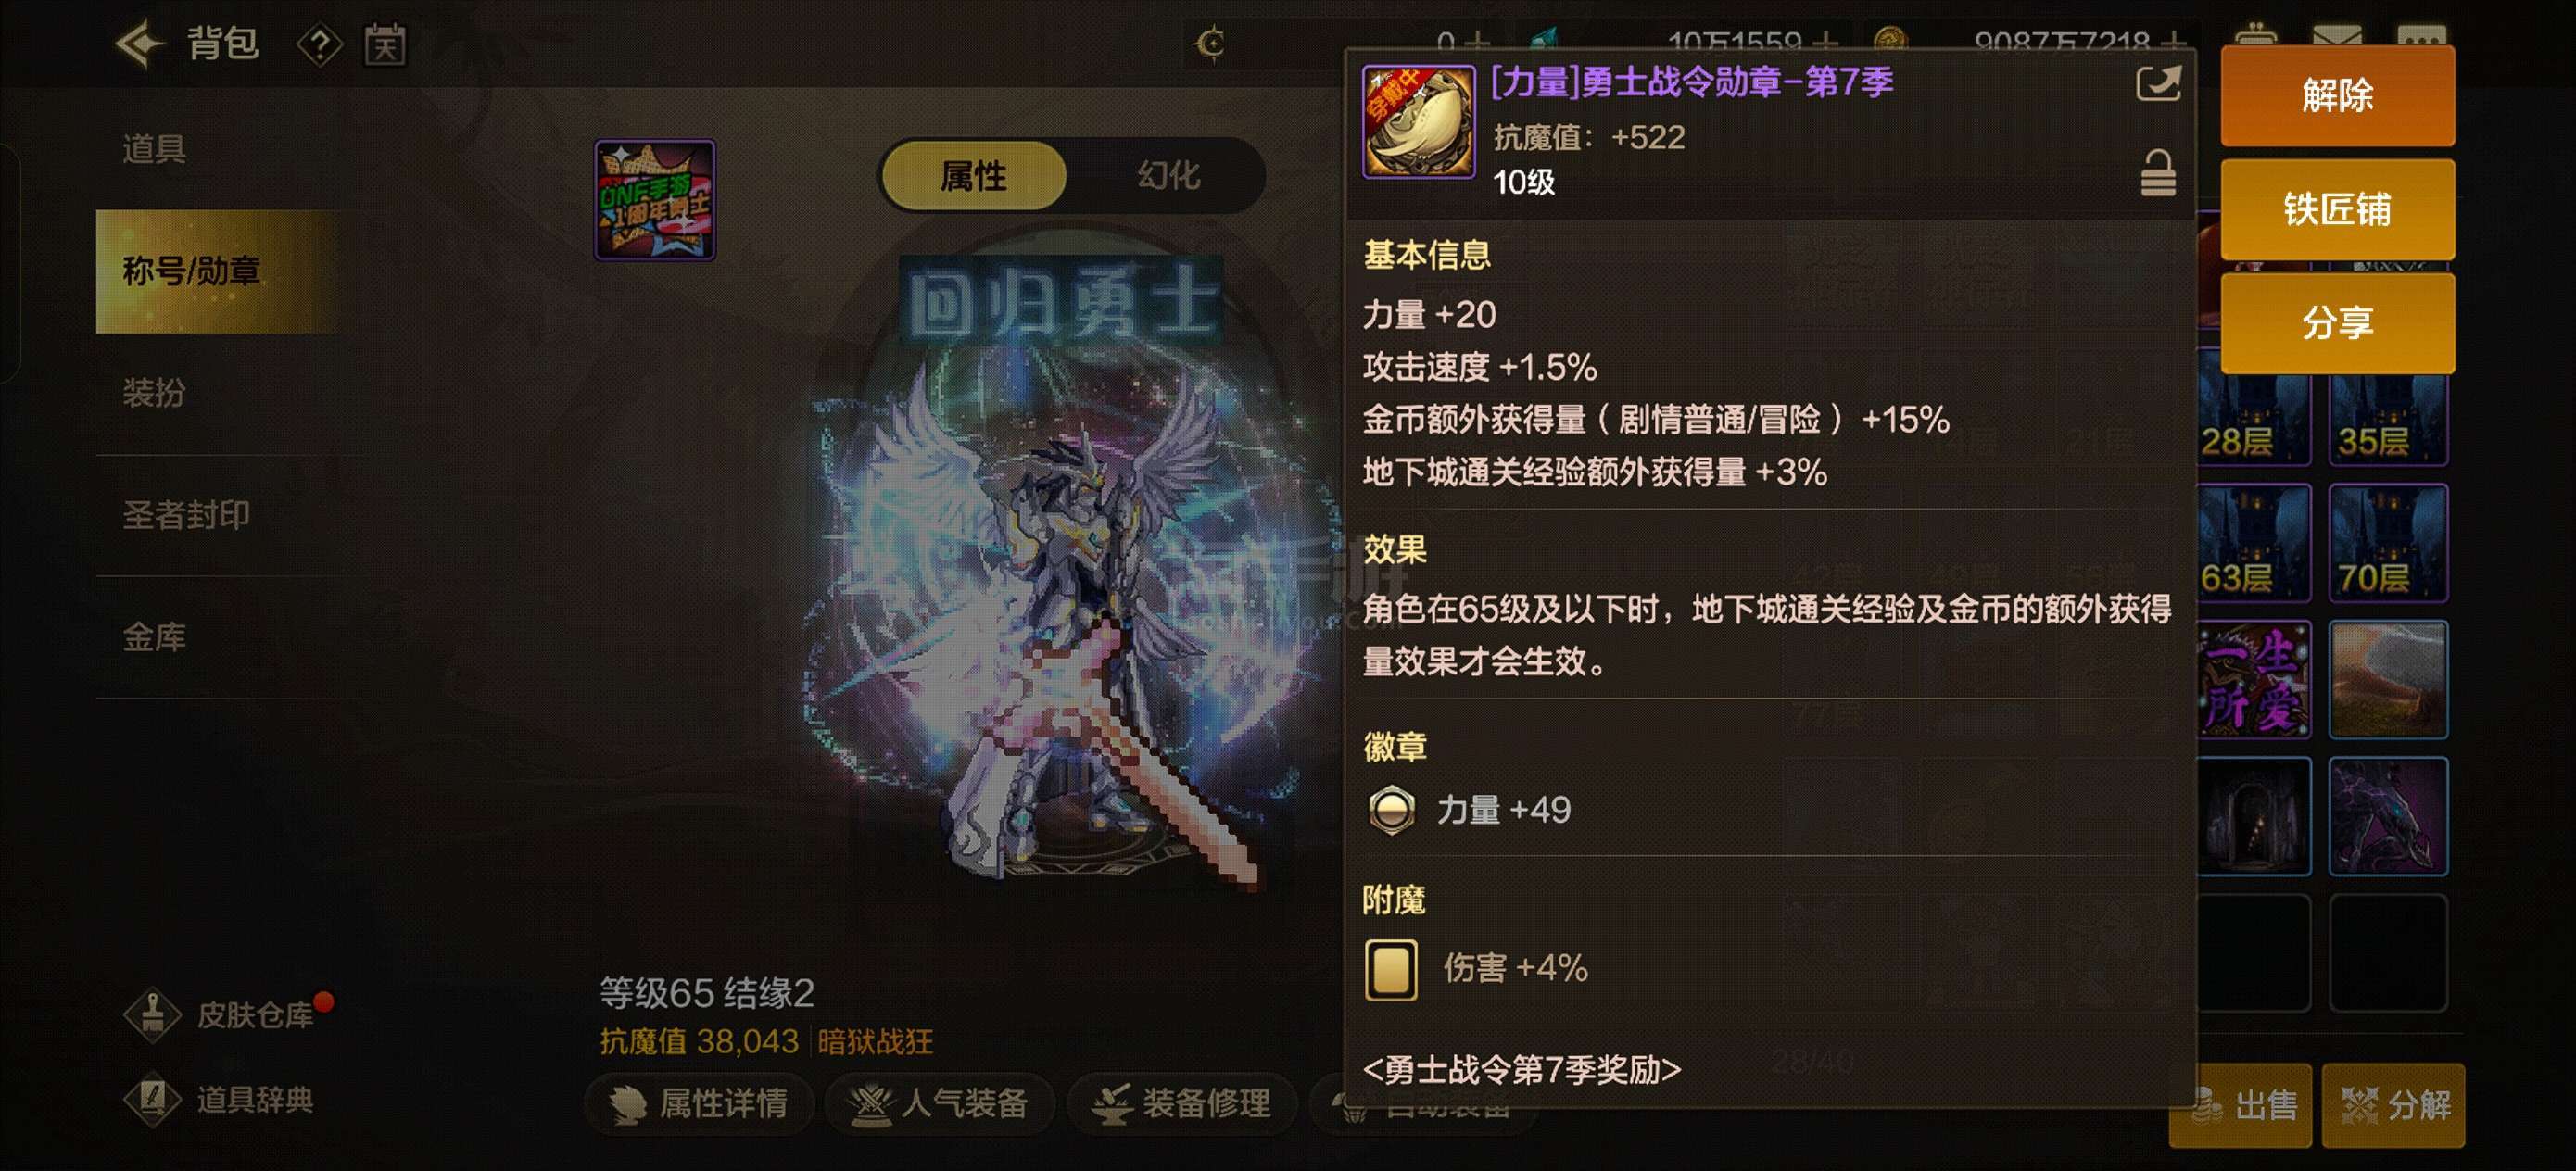Select the 70层 title thumbnail
The height and width of the screenshot is (1171, 2576).
click(2387, 543)
